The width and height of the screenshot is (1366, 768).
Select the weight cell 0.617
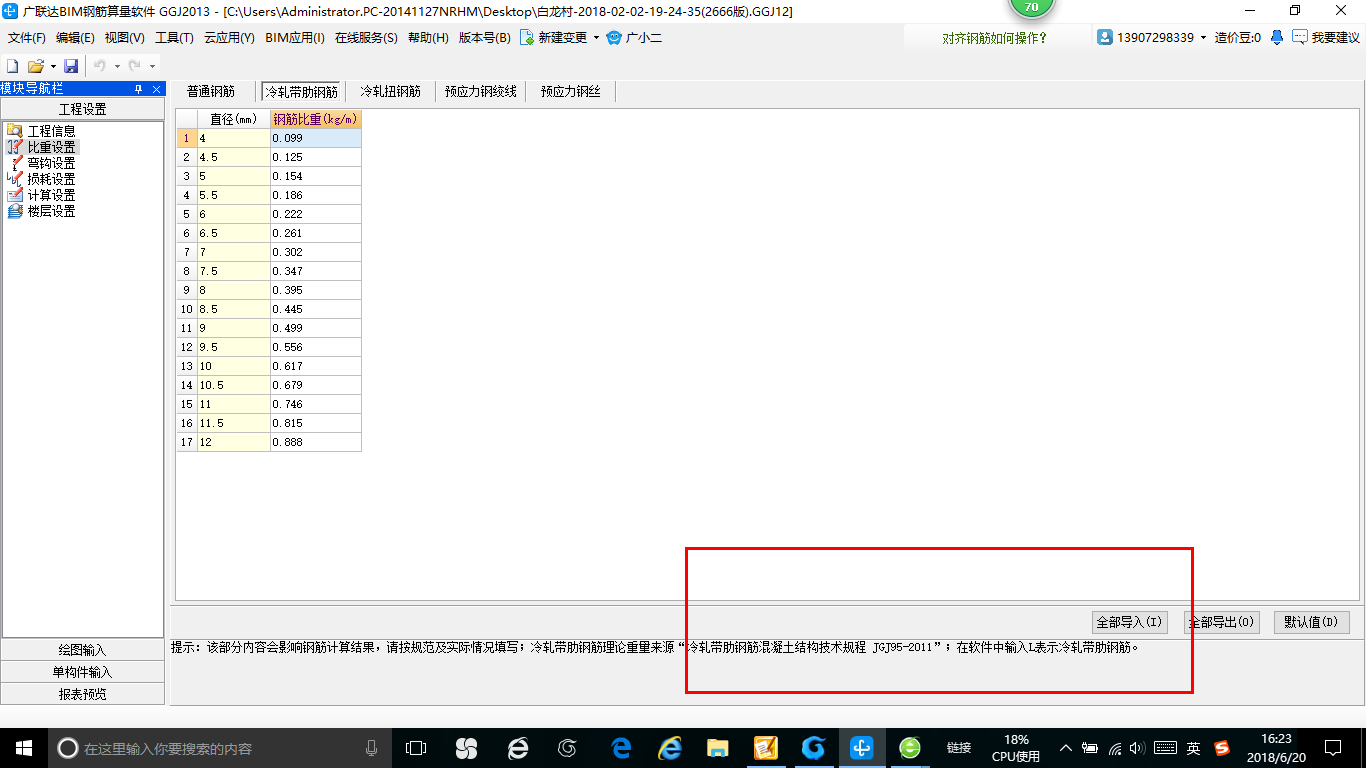click(x=316, y=366)
